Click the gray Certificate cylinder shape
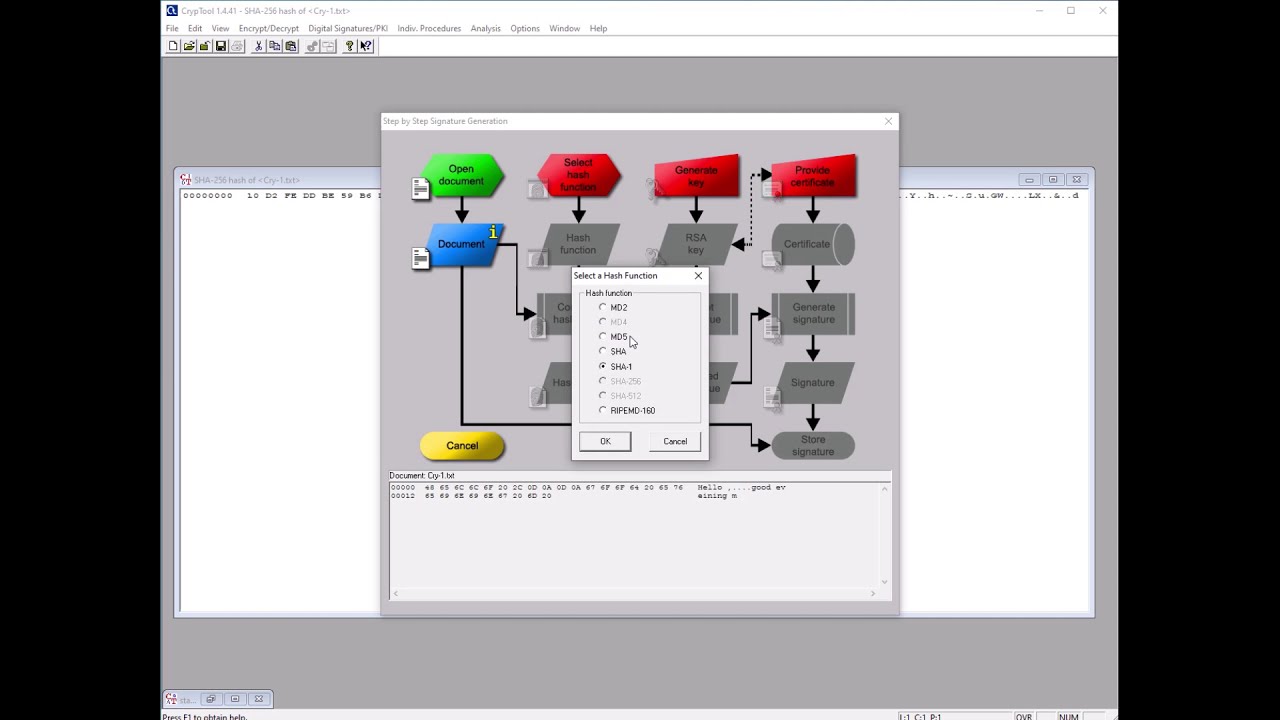Image resolution: width=1280 pixels, height=720 pixels. click(x=813, y=244)
